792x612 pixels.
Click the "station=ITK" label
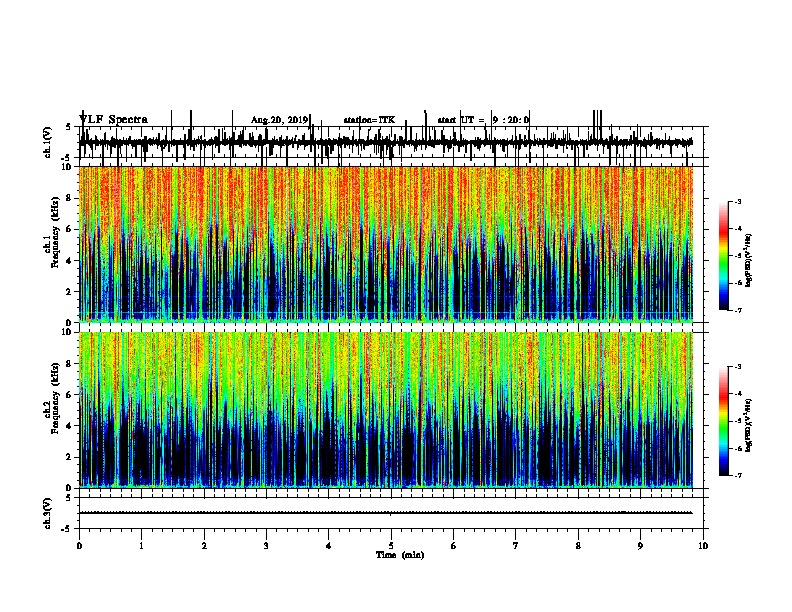(x=369, y=120)
